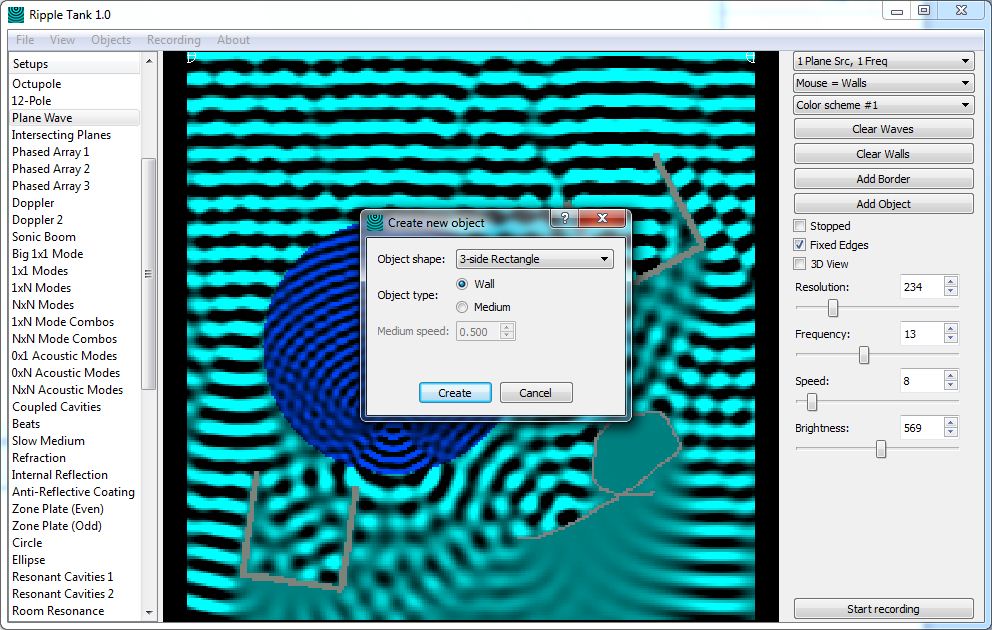Select the Refraction setup
Image resolution: width=992 pixels, height=630 pixels.
[39, 458]
